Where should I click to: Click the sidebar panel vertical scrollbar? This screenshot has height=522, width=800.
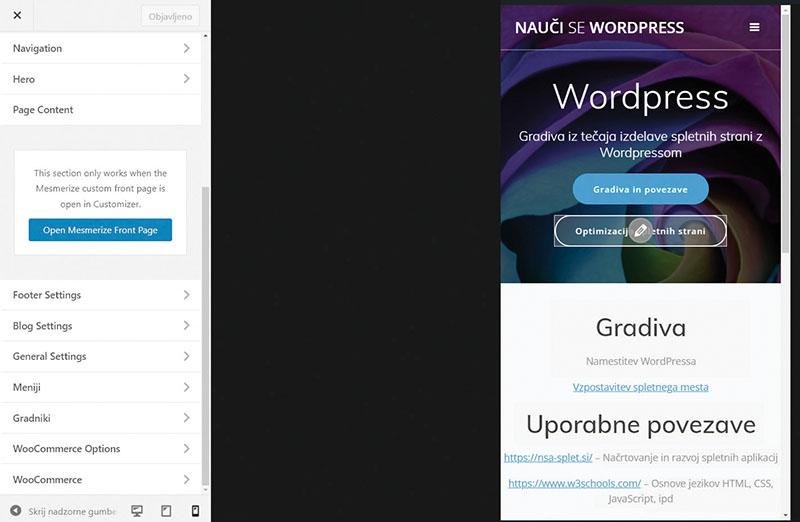[206, 330]
